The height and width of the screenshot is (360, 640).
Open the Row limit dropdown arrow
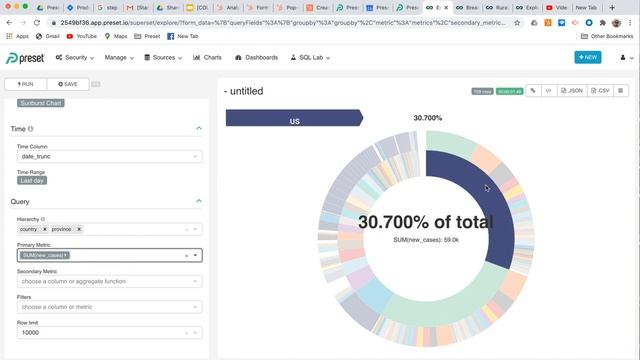(196, 333)
